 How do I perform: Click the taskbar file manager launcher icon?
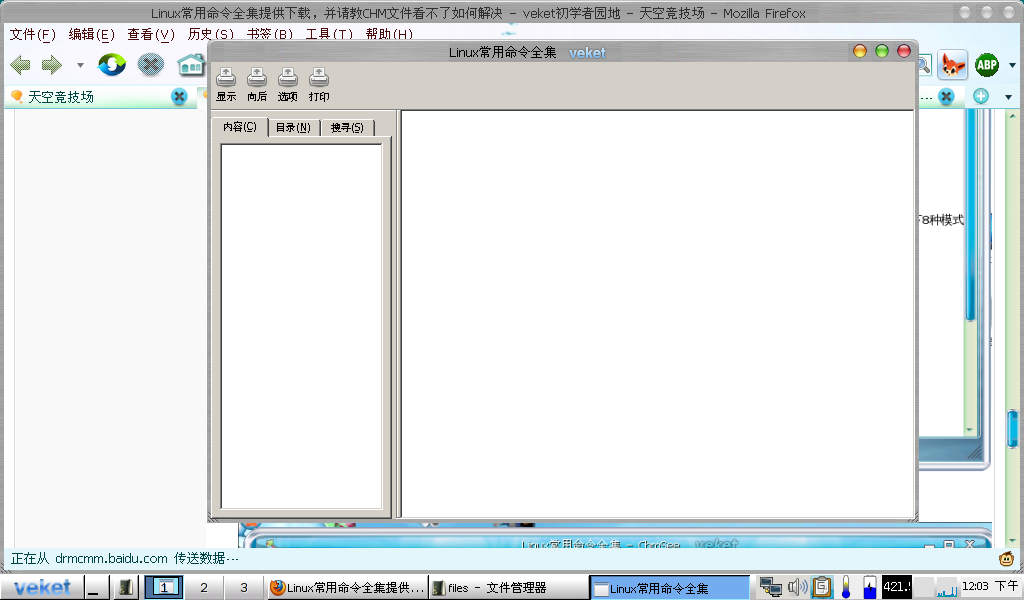point(125,588)
